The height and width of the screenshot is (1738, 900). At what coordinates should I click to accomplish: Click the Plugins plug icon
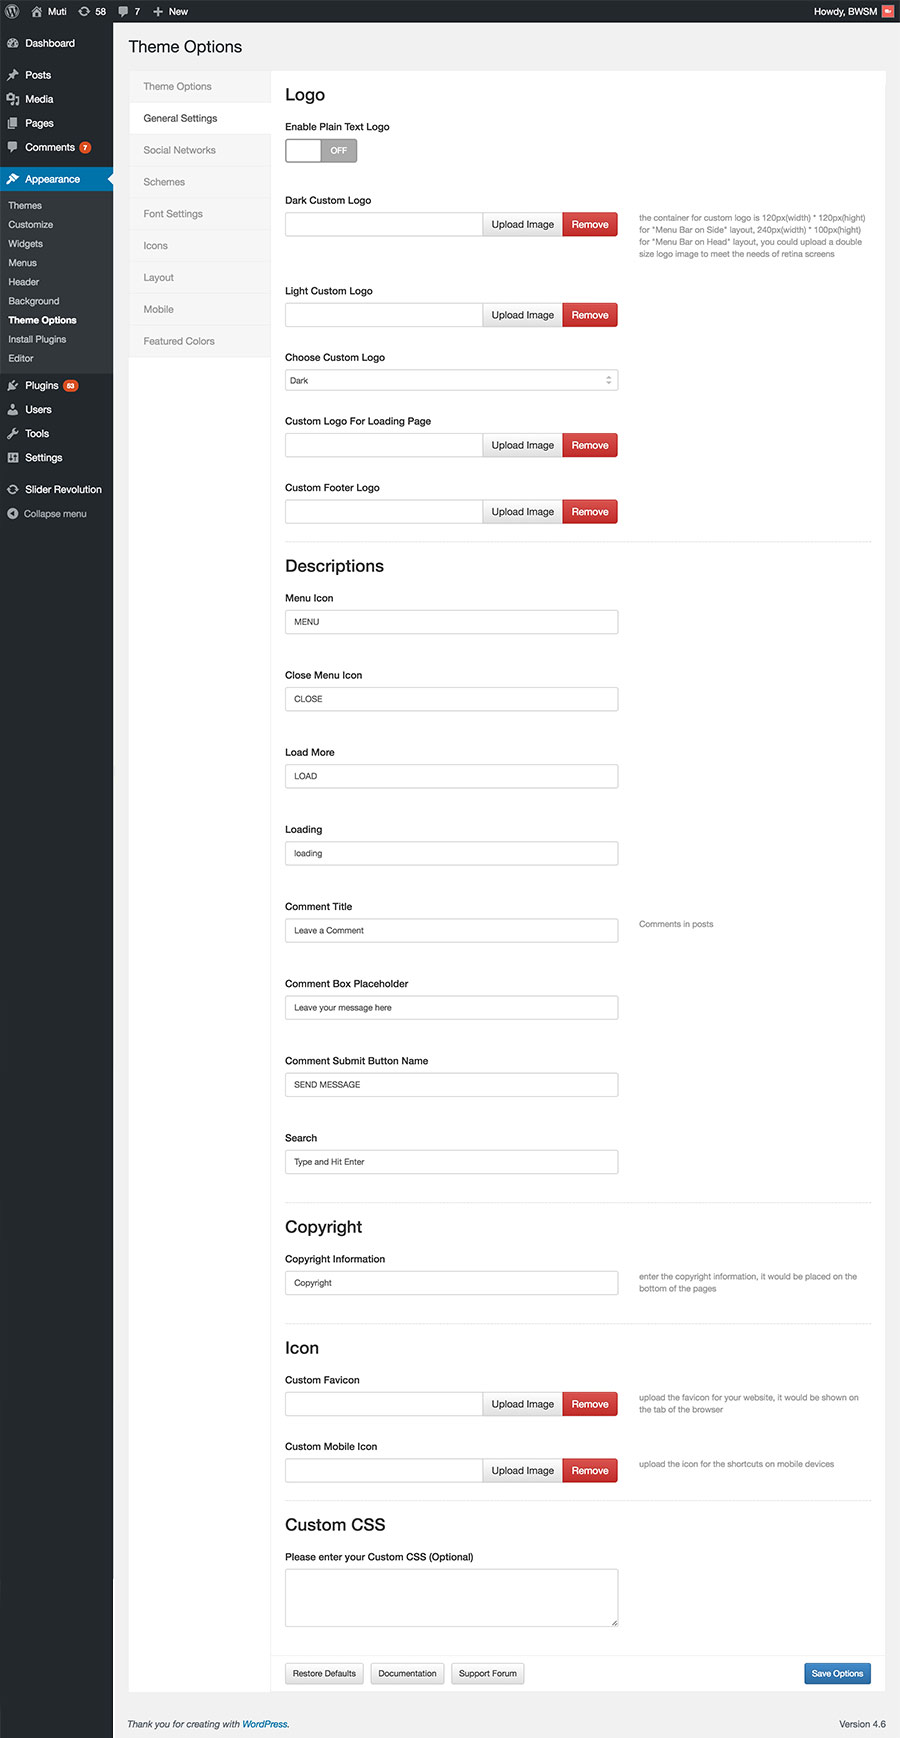tap(13, 385)
